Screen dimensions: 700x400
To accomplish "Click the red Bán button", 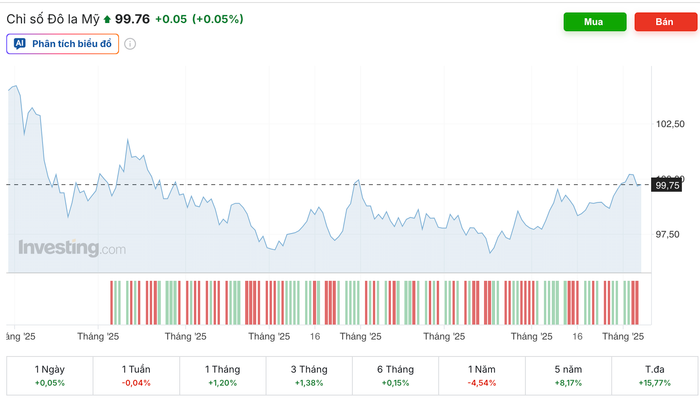I will point(665,22).
